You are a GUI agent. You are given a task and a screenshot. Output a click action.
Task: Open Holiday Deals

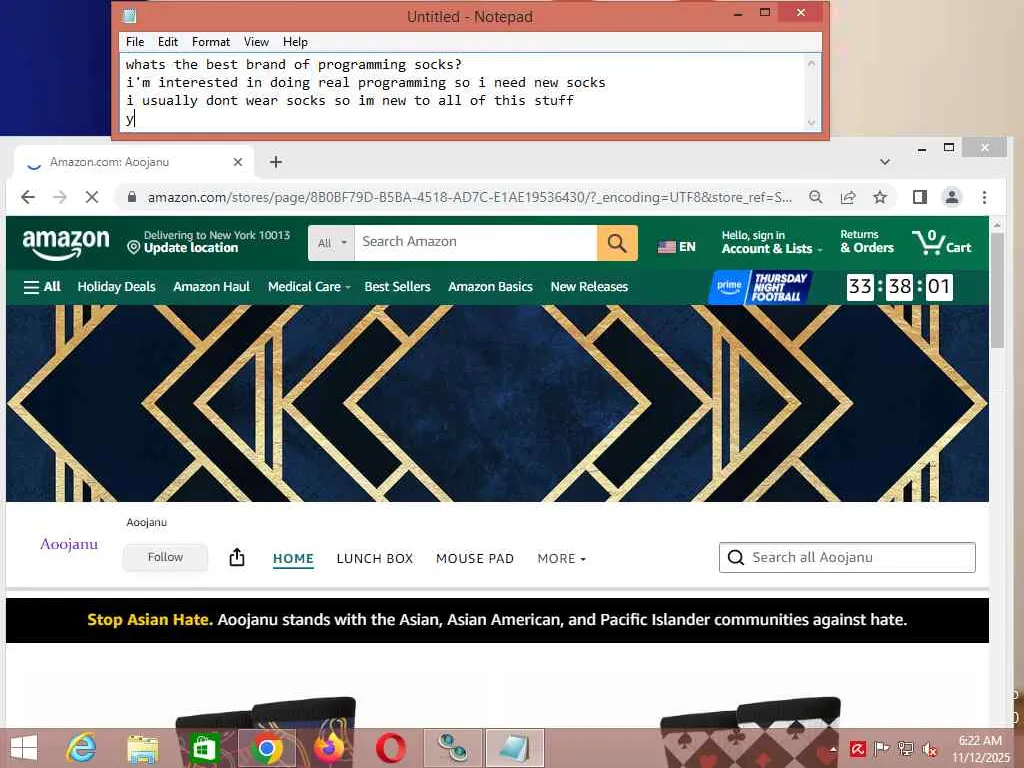[116, 287]
